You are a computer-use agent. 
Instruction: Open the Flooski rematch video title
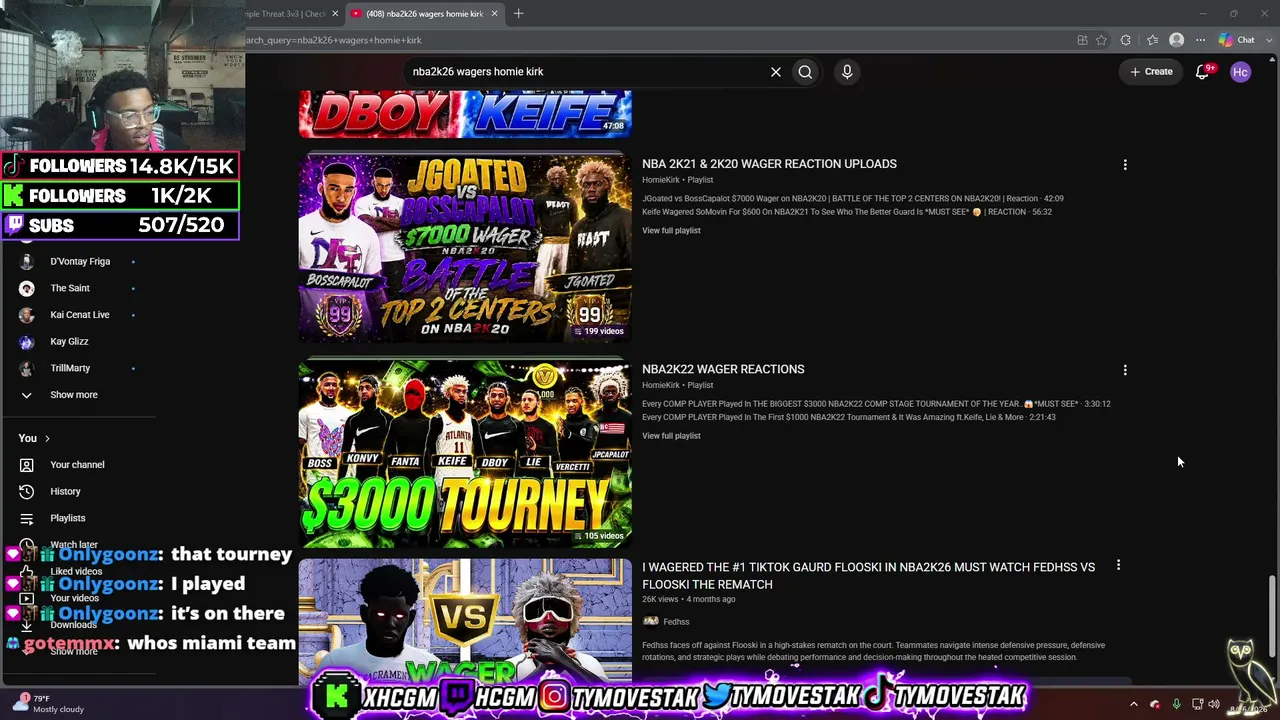(868, 575)
